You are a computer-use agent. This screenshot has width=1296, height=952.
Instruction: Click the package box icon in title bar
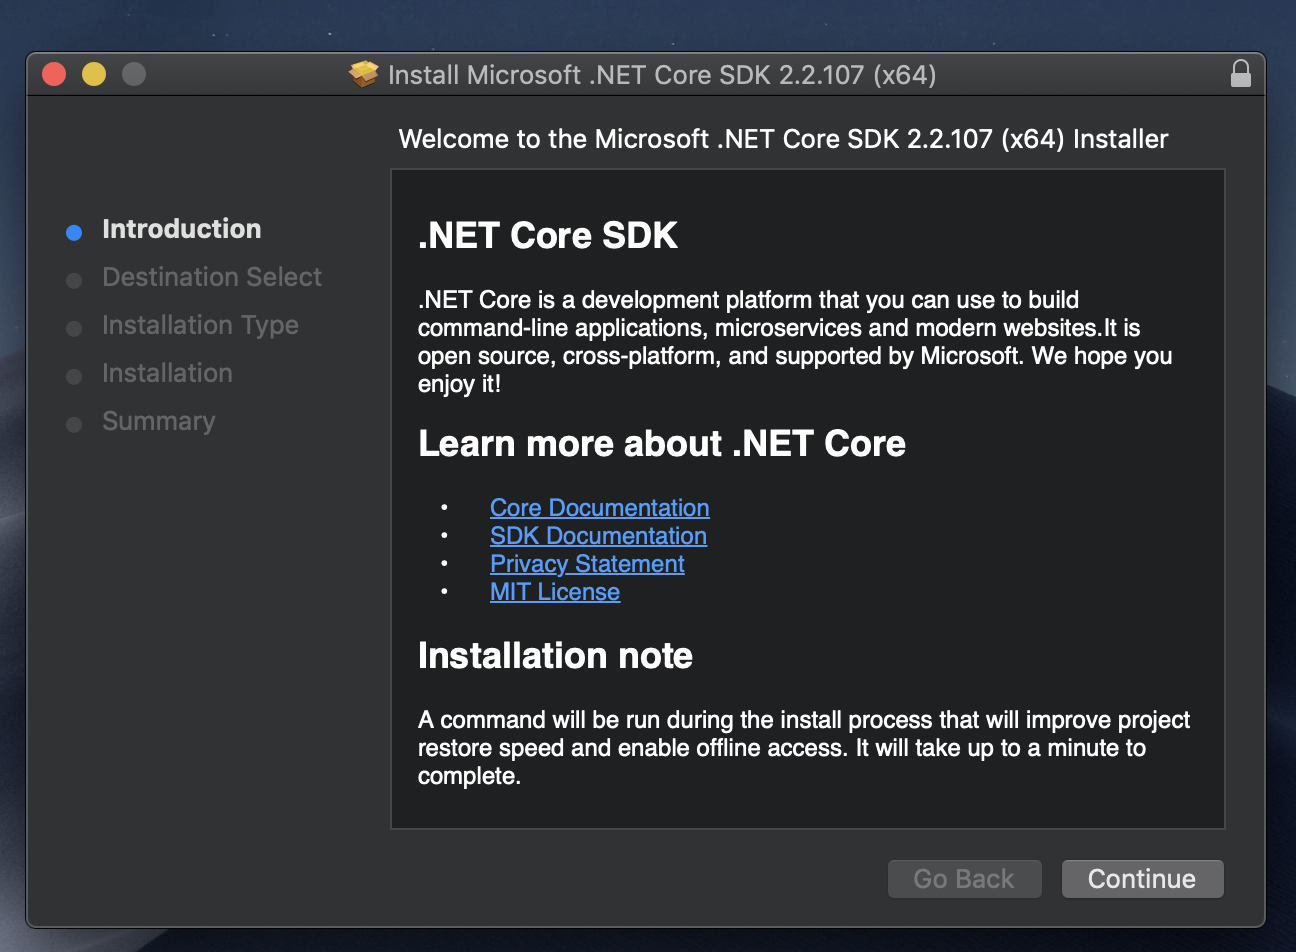tap(364, 74)
